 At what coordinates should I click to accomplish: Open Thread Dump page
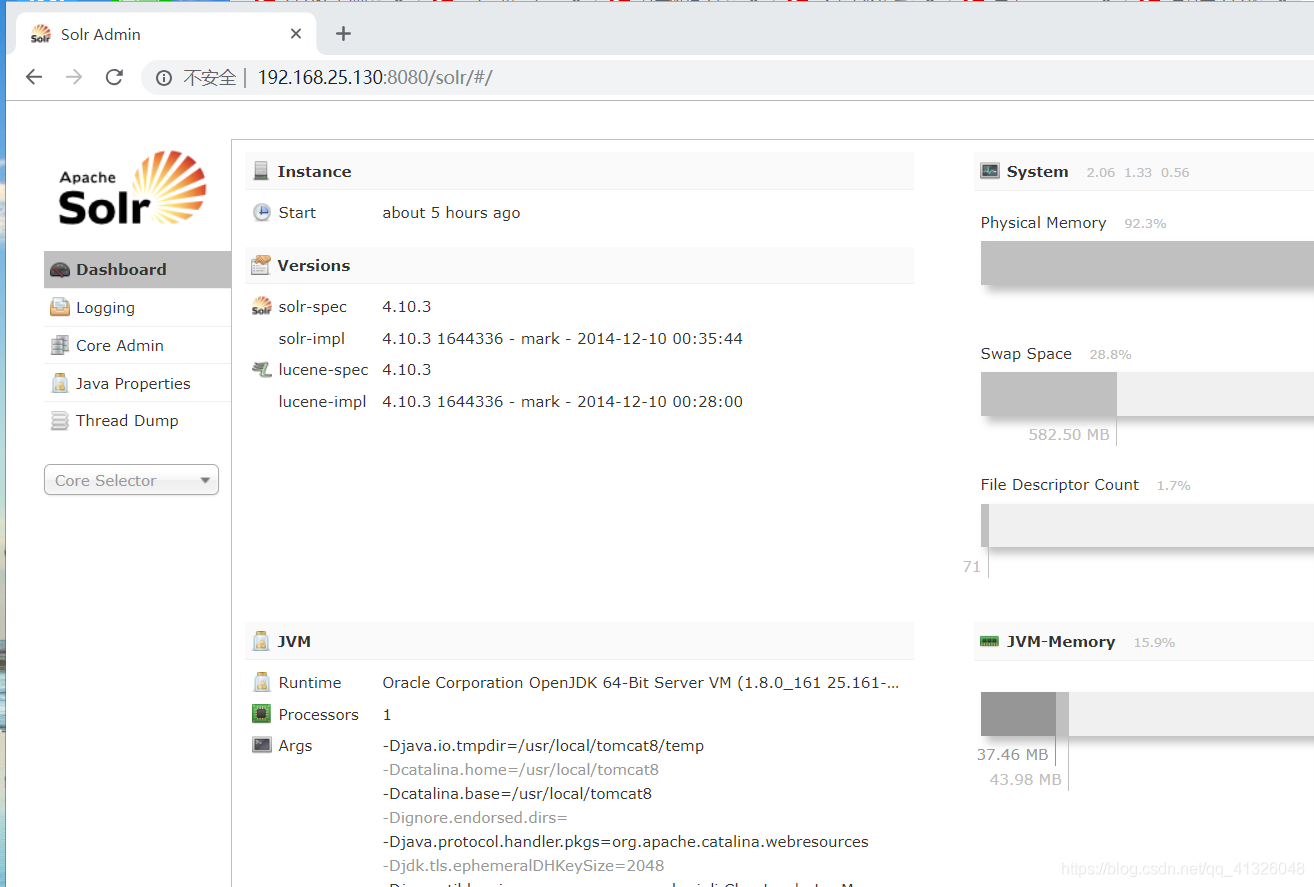pos(138,421)
